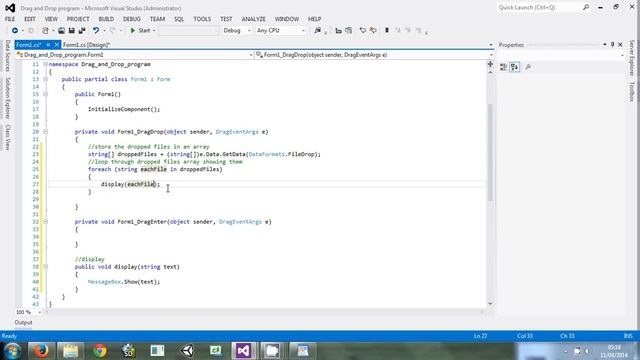Click the Find in Files toolbar icon
Viewport: 640px width, 360px height.
pos(318,31)
